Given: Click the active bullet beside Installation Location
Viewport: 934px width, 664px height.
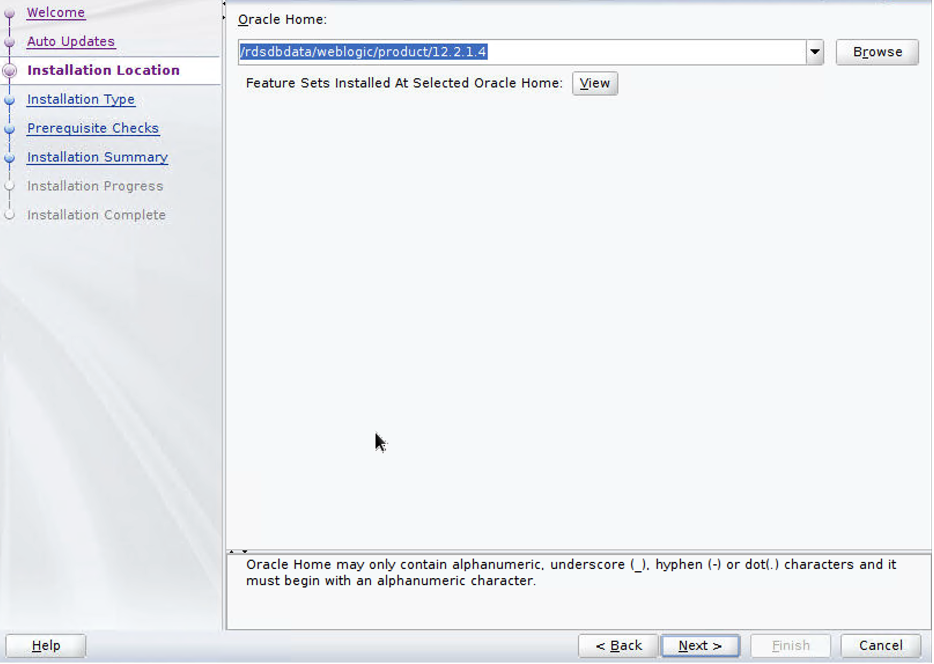Looking at the screenshot, I should coord(10,71).
